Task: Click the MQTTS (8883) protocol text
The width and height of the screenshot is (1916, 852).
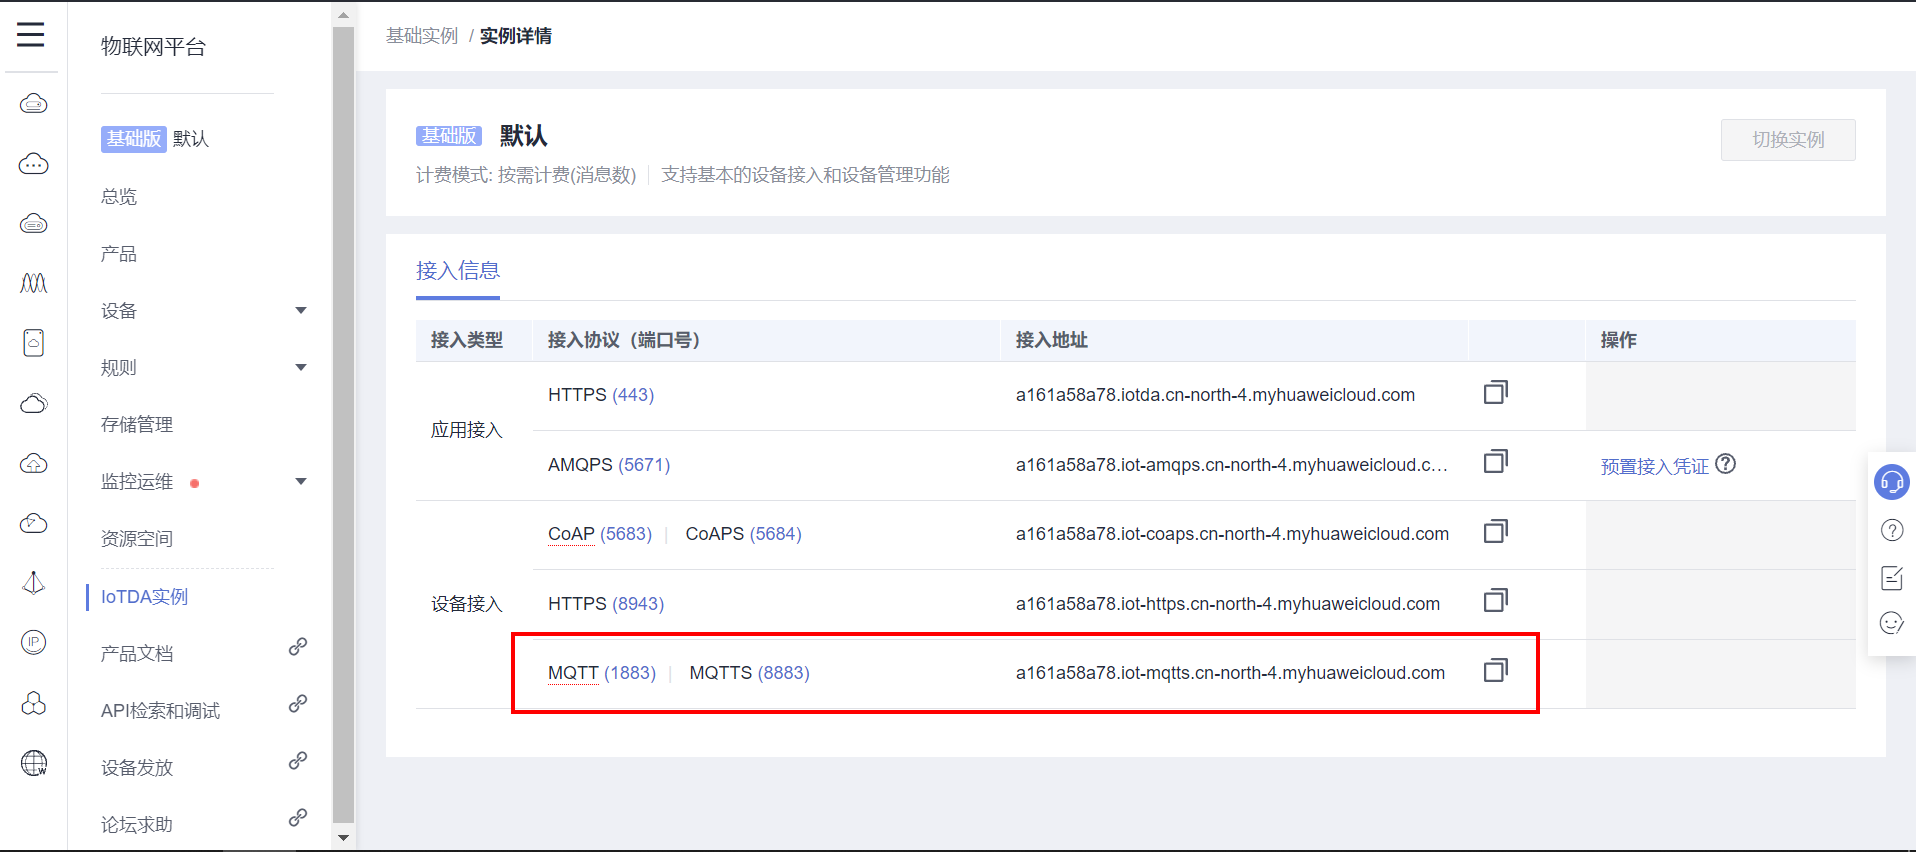Action: point(750,673)
